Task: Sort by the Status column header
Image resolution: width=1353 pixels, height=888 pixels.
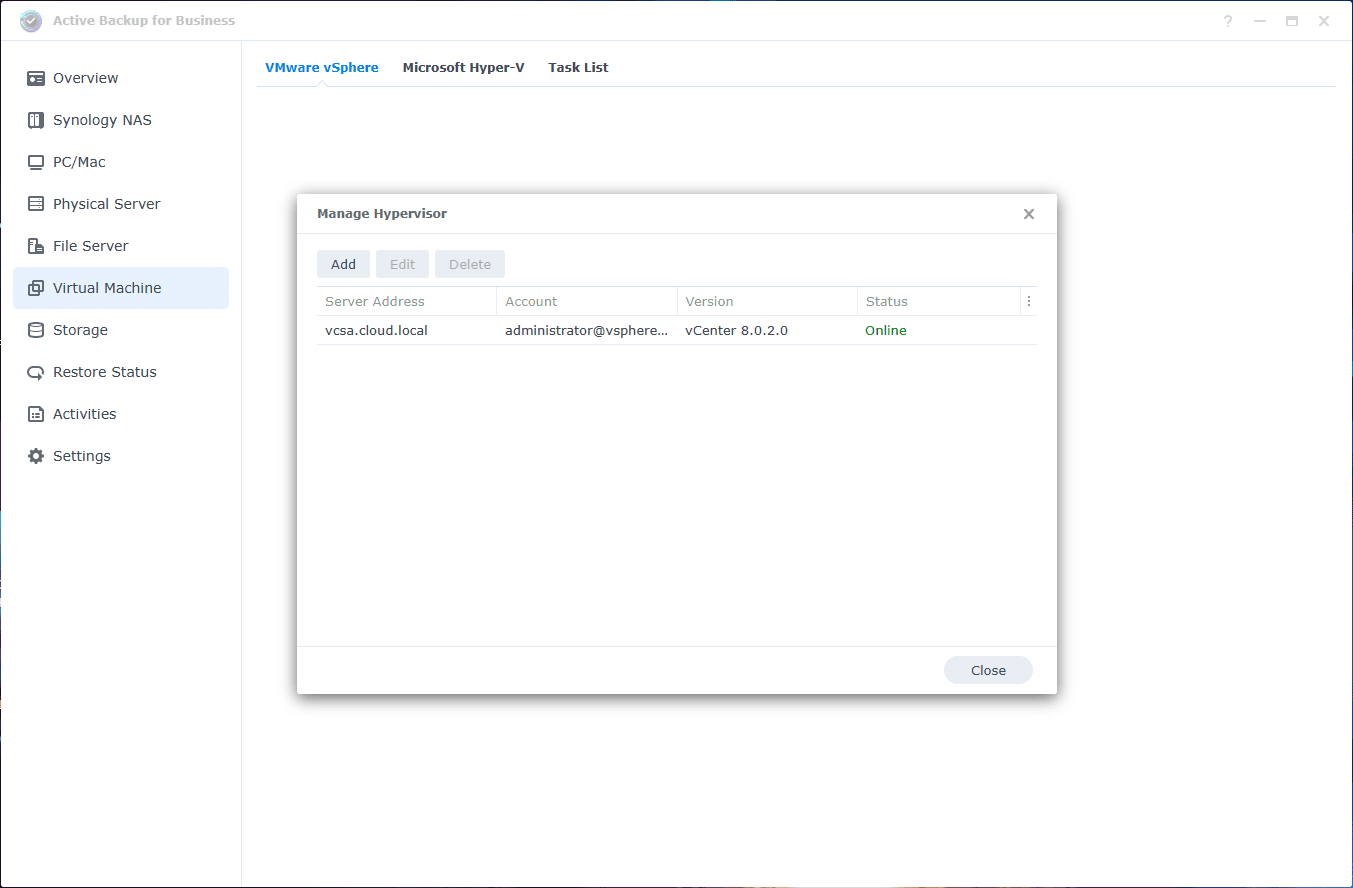Action: point(939,301)
